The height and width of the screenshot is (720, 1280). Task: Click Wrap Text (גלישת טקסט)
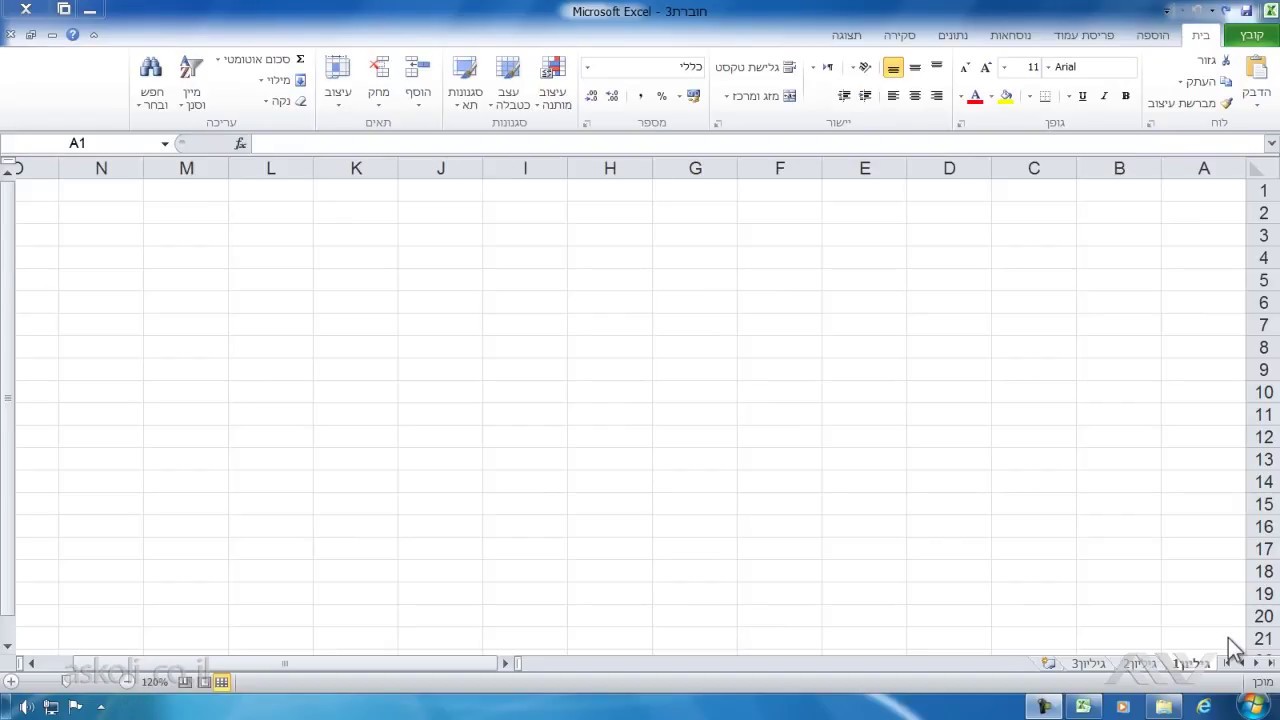point(755,67)
